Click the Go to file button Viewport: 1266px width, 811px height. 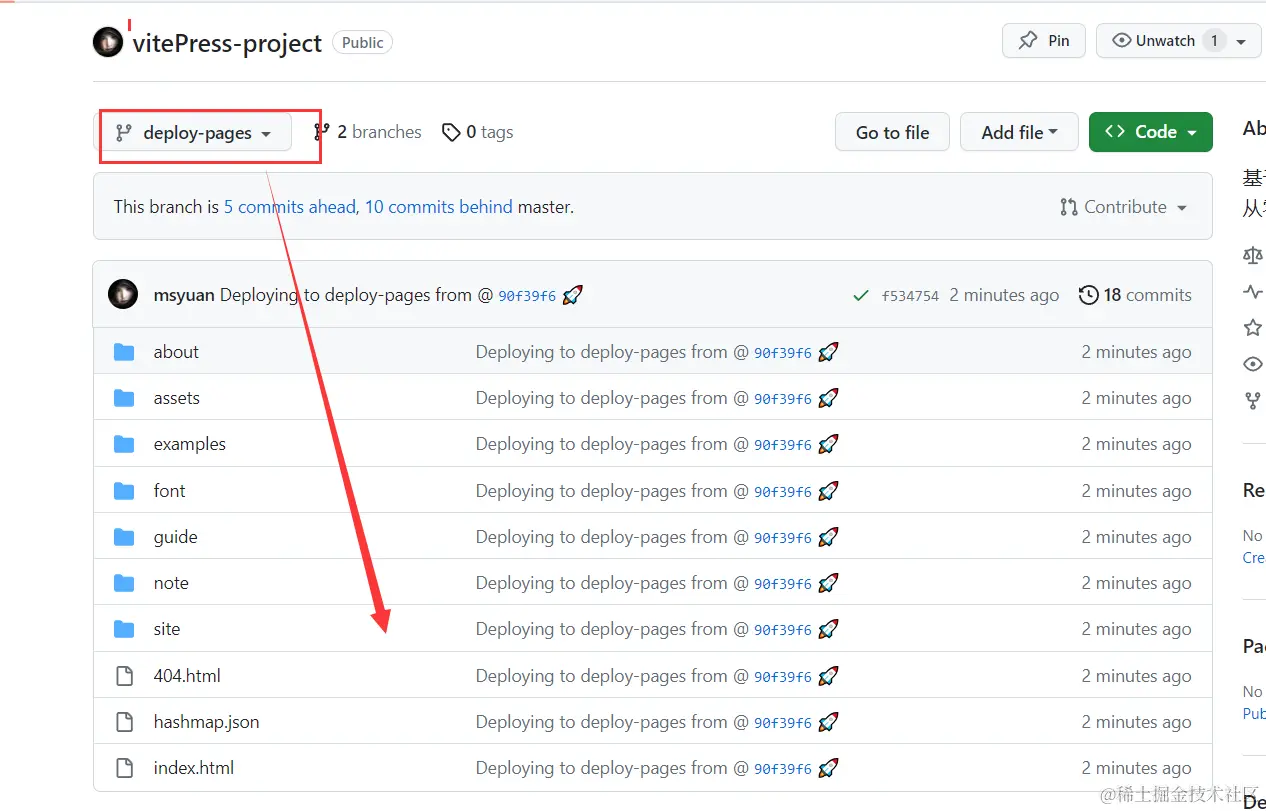coord(892,132)
